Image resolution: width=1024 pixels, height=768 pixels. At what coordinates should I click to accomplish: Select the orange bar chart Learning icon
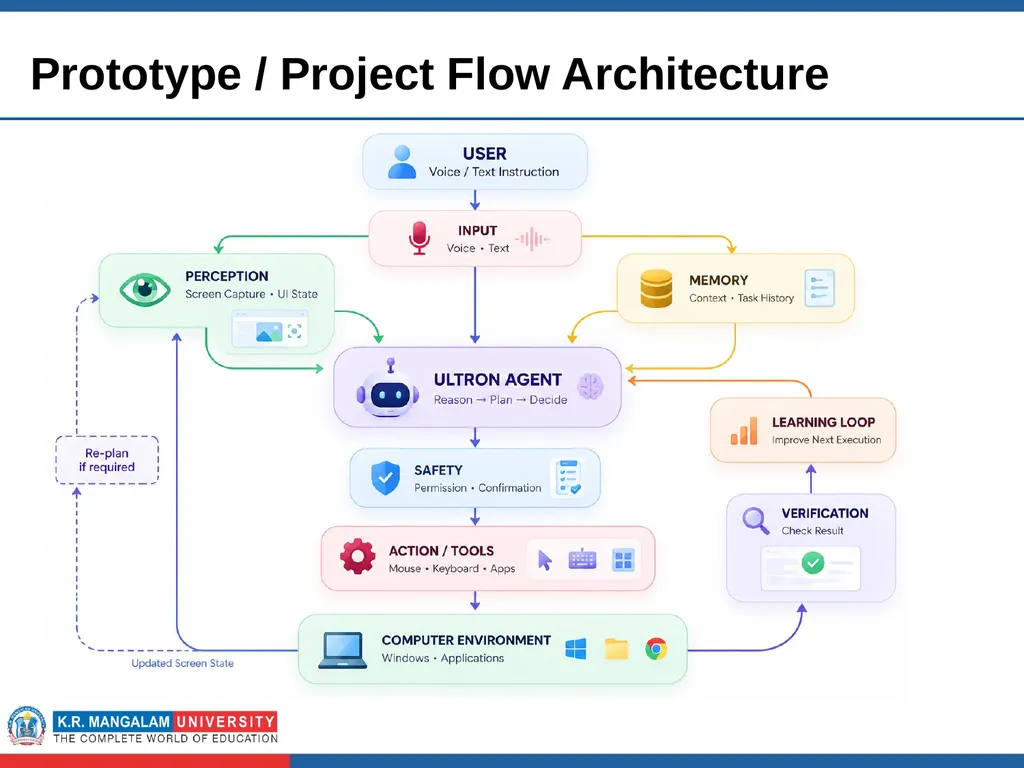(744, 430)
